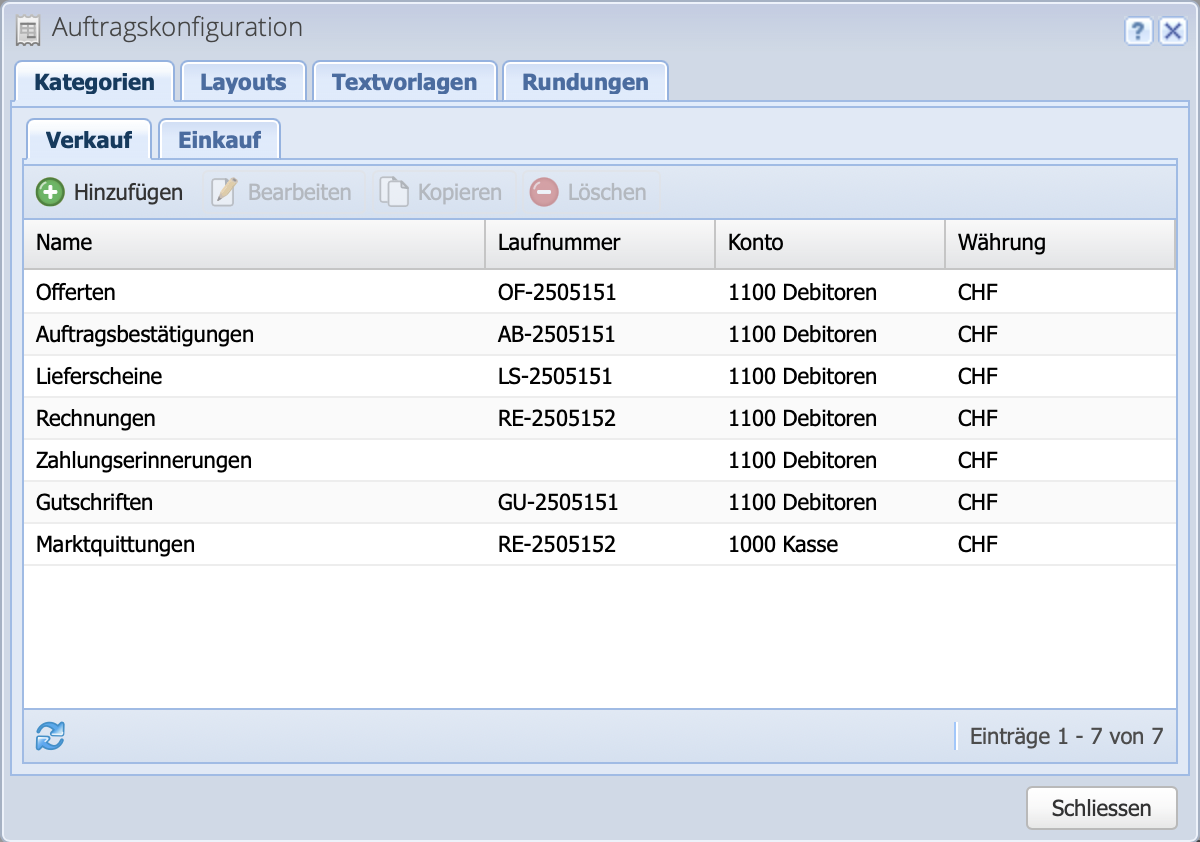Switch to the Einkauf tab
Image resolution: width=1200 pixels, height=842 pixels.
(x=219, y=140)
